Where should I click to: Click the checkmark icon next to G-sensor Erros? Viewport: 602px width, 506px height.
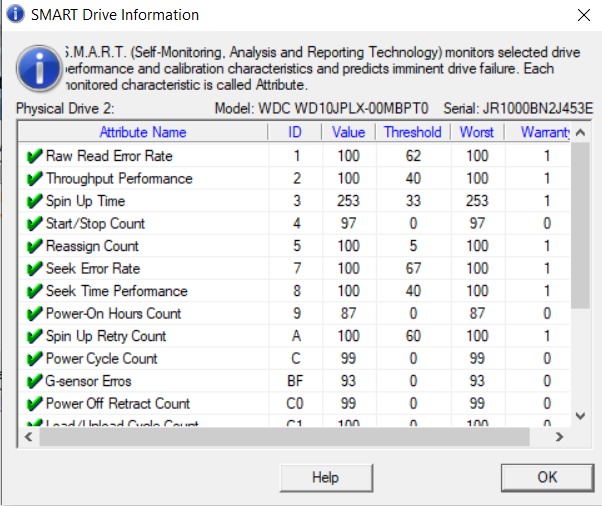pyautogui.click(x=34, y=381)
